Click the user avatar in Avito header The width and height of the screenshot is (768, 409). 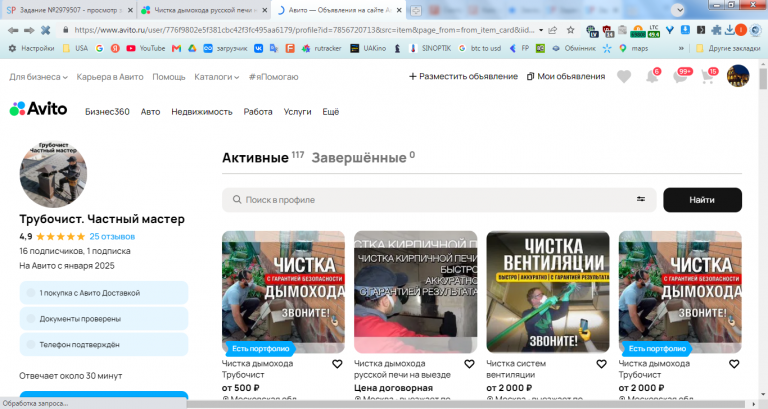point(738,76)
